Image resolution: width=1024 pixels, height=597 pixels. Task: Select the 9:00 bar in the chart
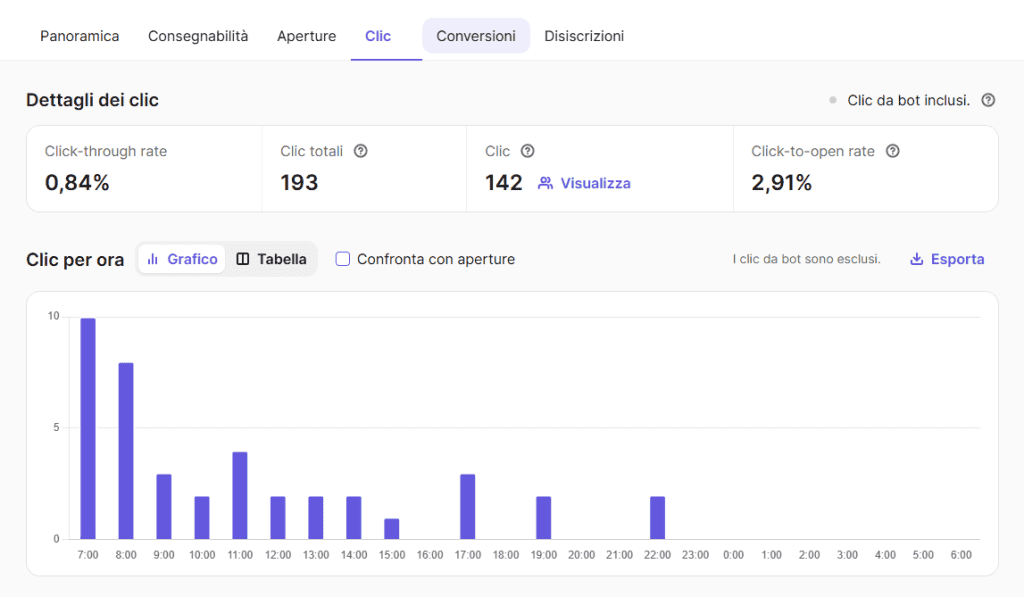coord(164,507)
